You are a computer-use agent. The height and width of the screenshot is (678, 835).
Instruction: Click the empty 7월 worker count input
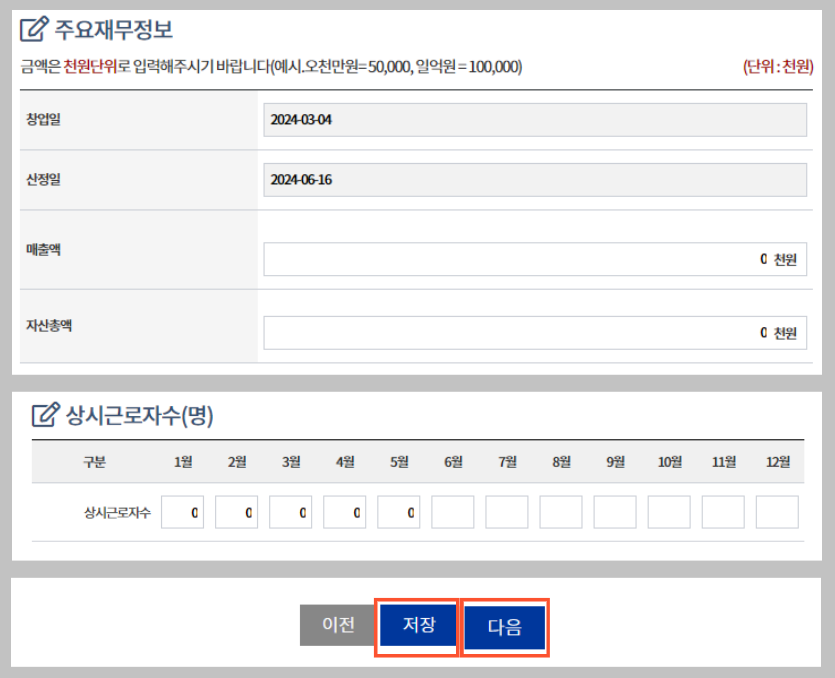[x=506, y=512]
